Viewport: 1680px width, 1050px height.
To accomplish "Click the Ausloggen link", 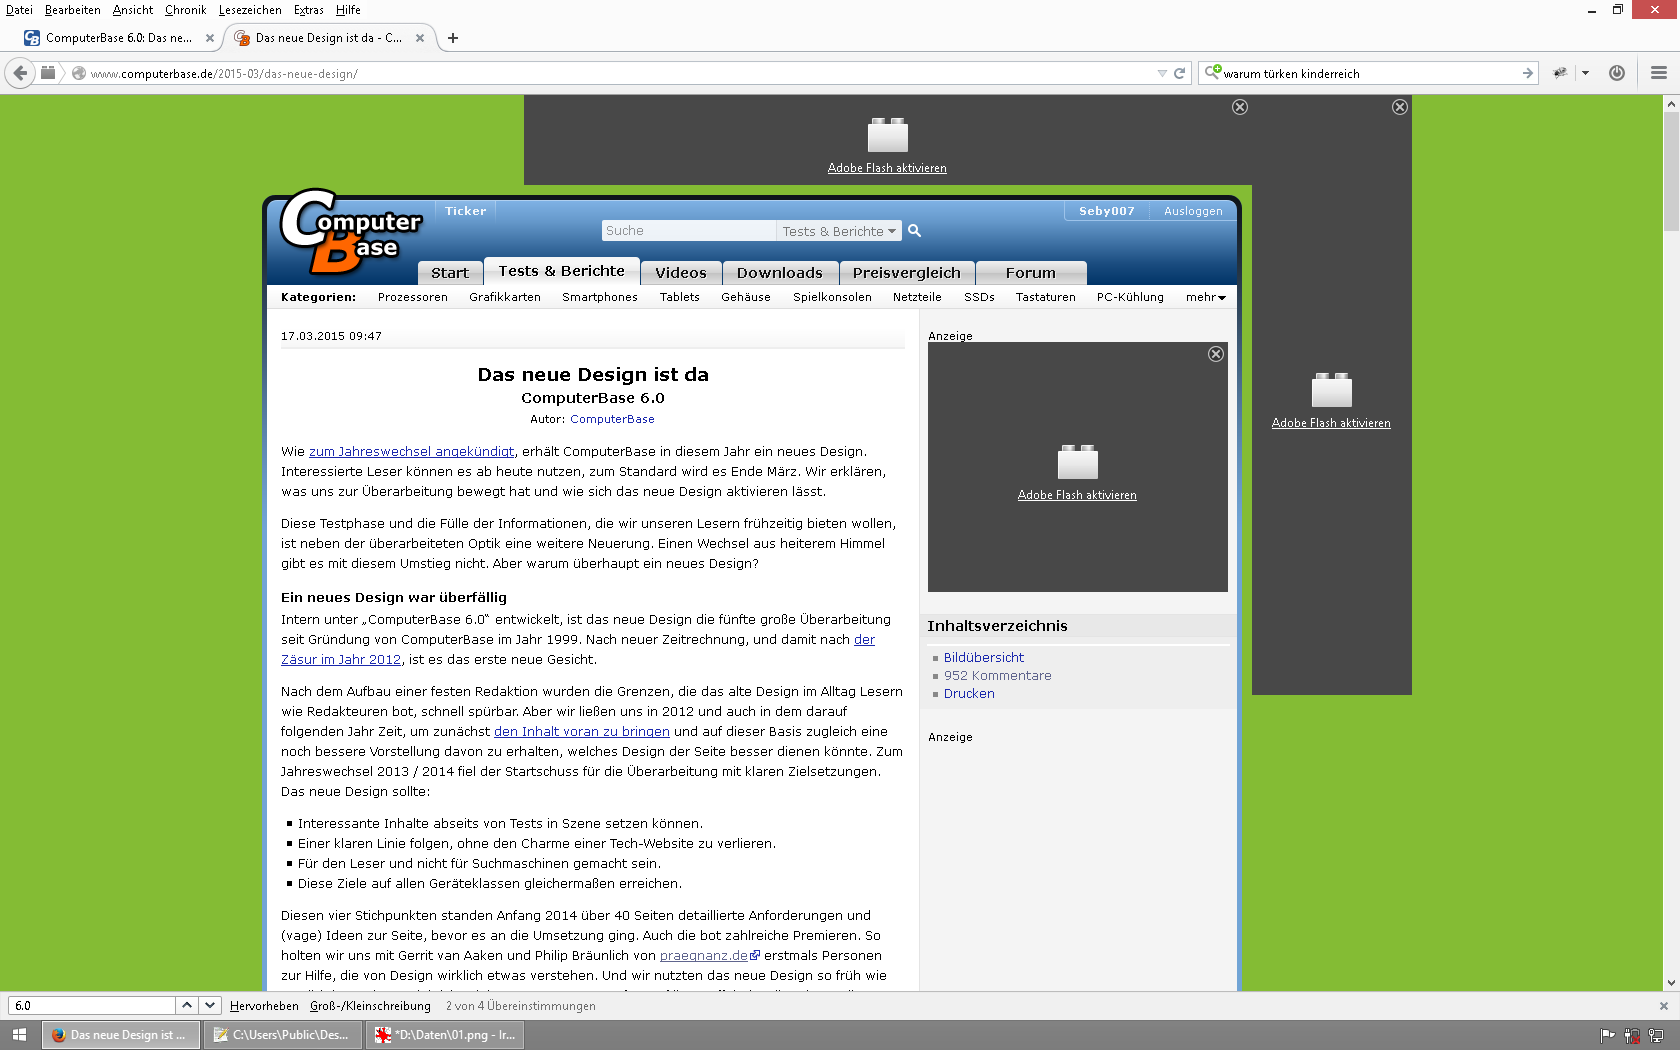I will 1193,211.
